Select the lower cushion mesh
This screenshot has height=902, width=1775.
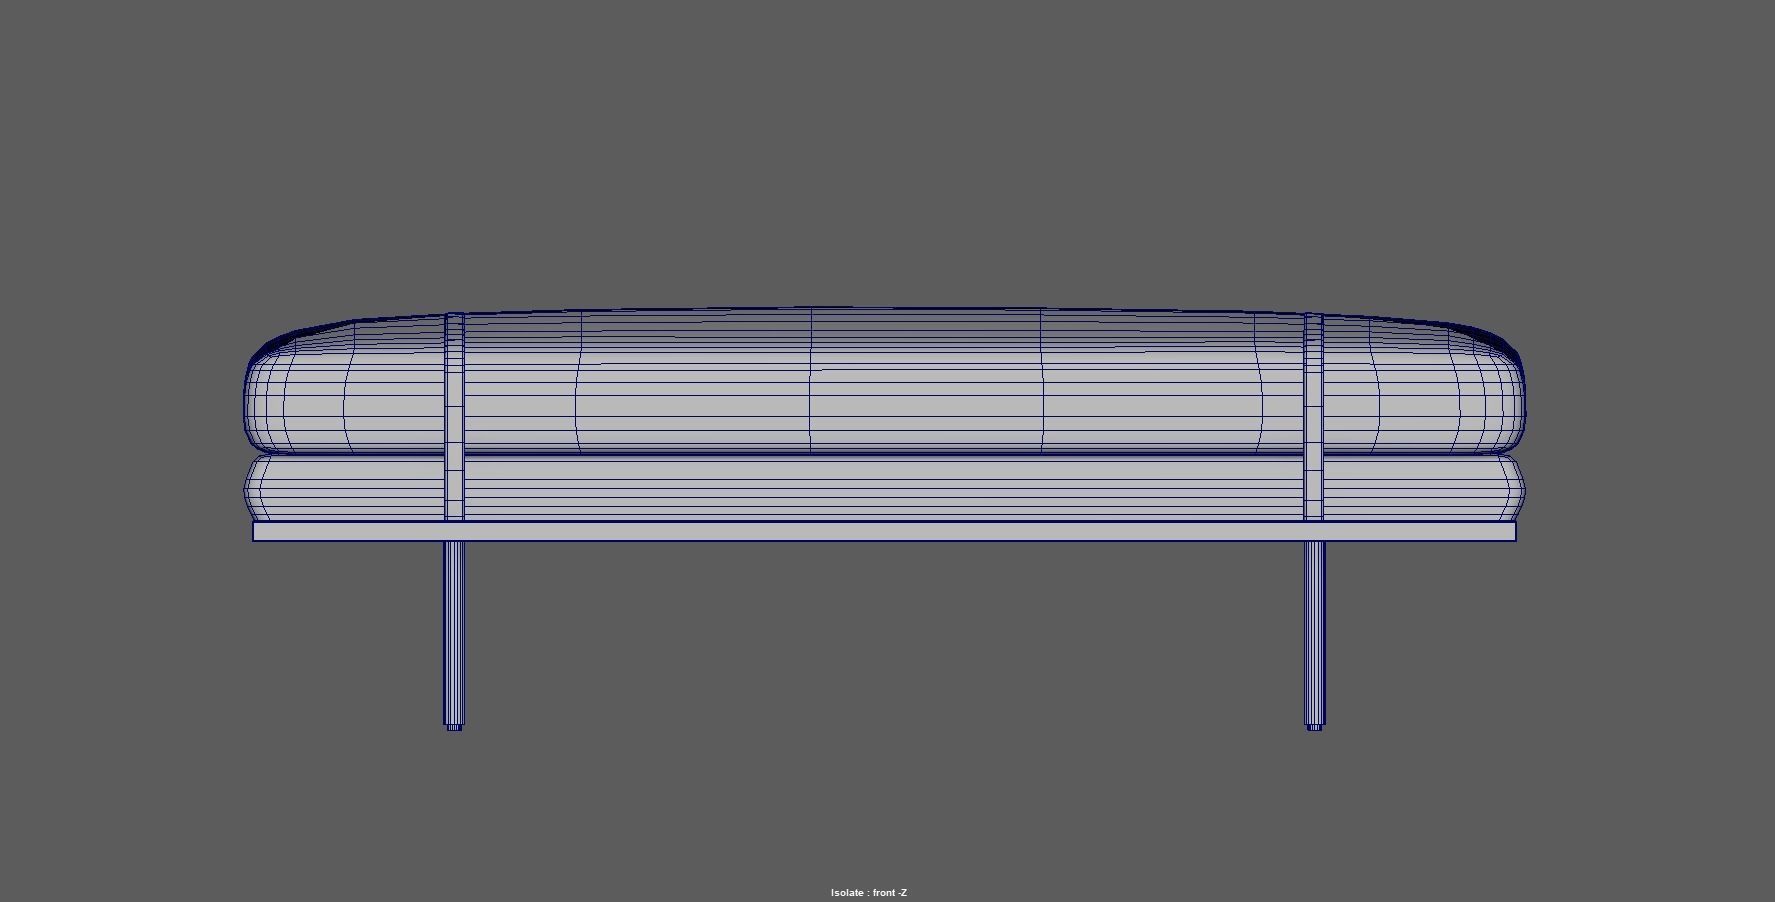[x=885, y=488]
